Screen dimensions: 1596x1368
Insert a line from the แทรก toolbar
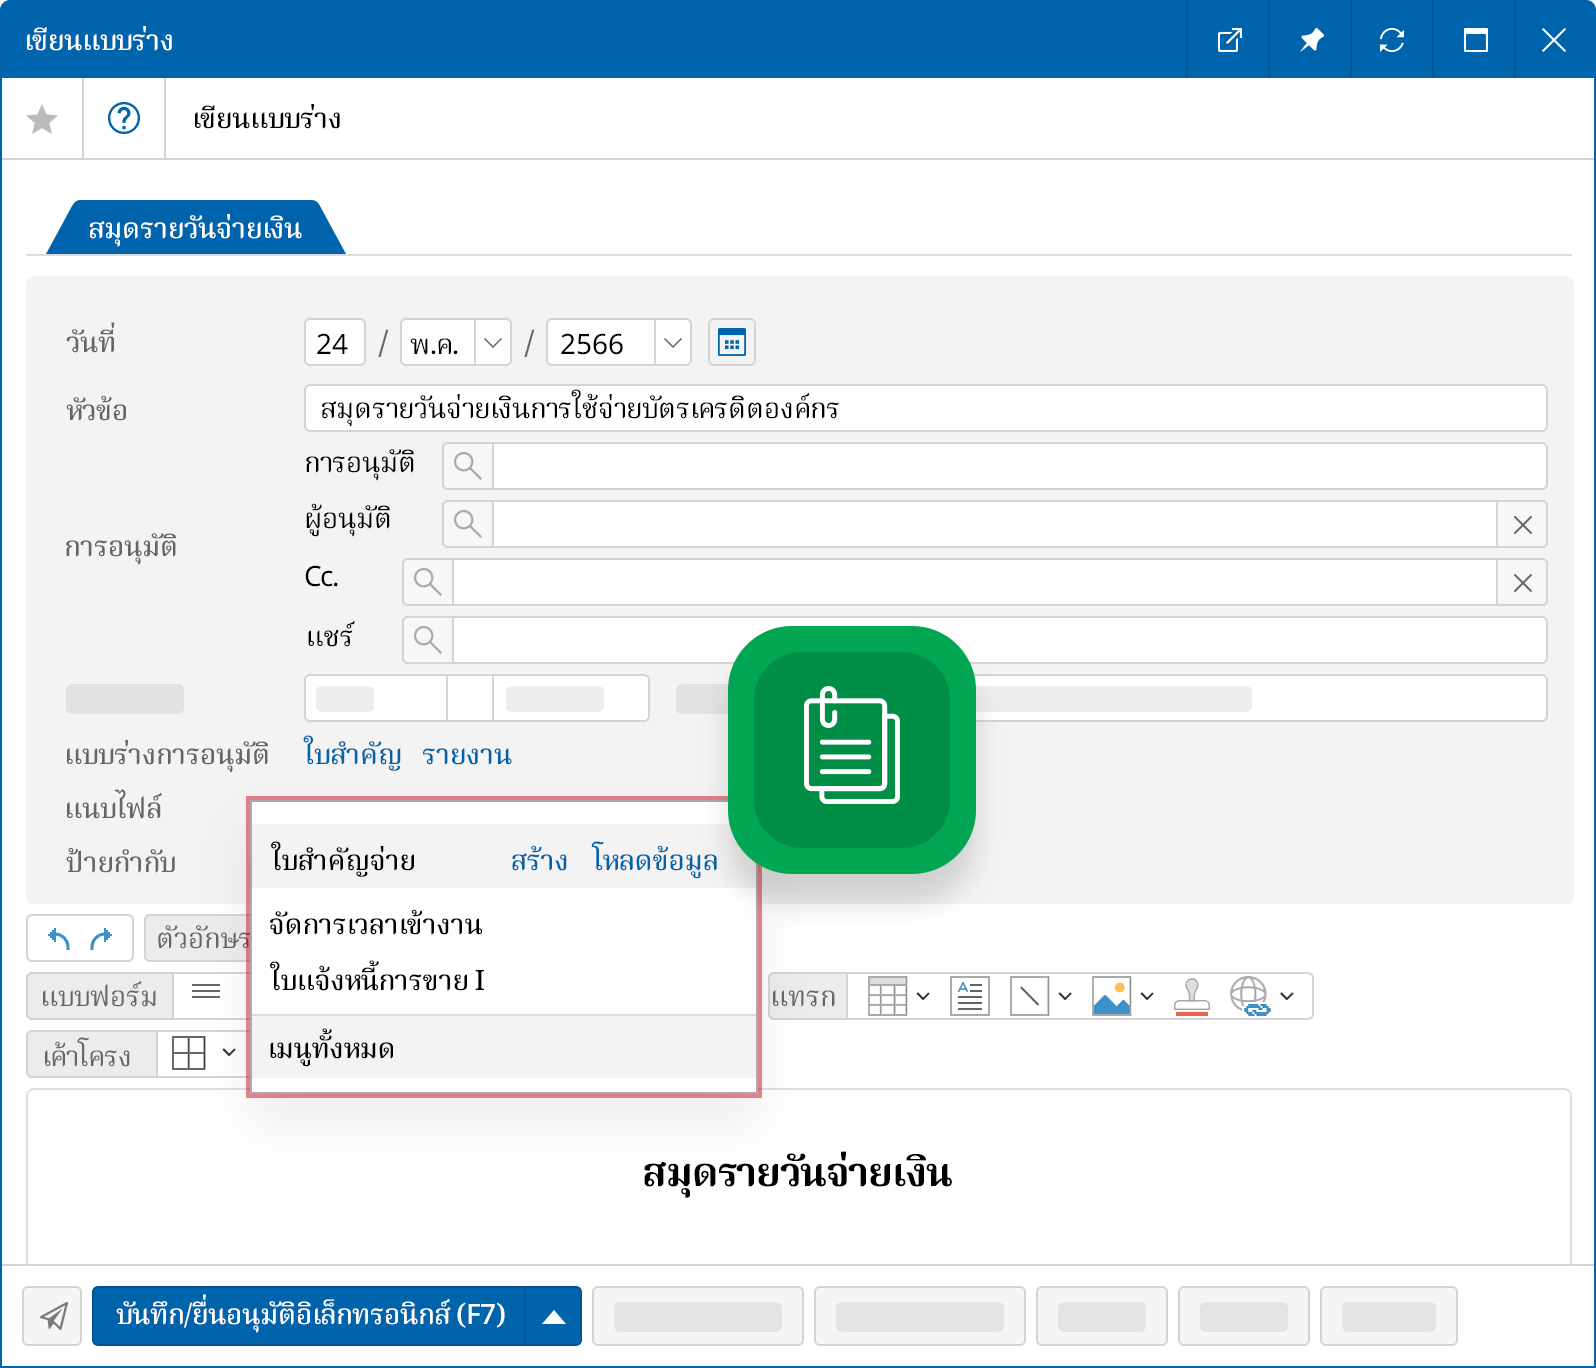click(x=1029, y=996)
